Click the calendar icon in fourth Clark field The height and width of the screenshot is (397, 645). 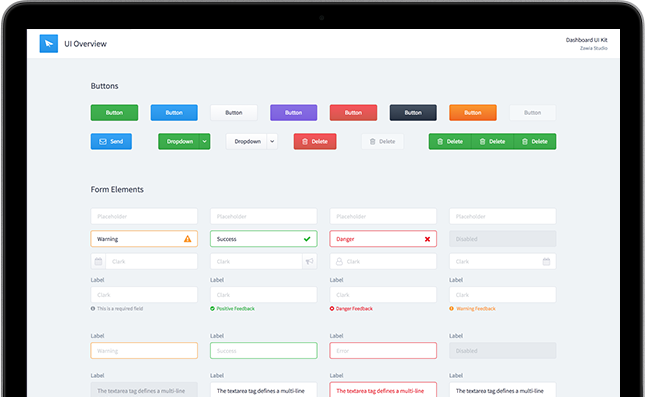click(546, 261)
